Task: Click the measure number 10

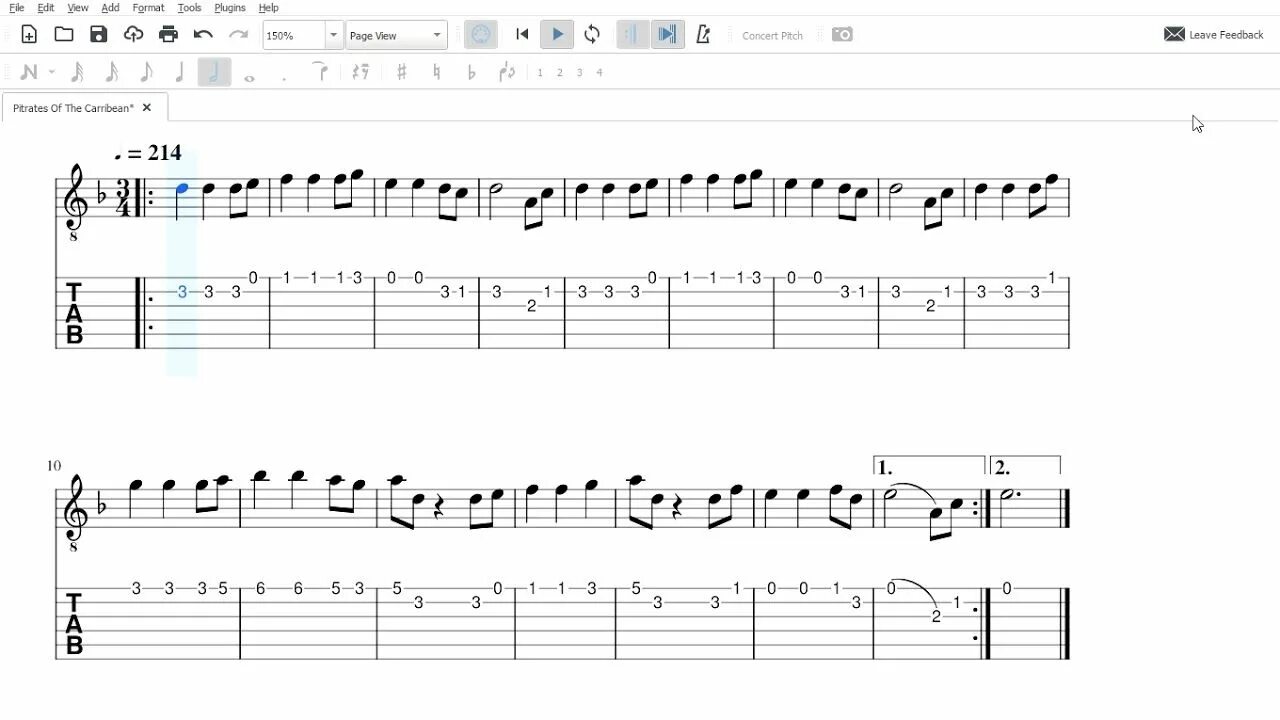Action: (x=54, y=466)
